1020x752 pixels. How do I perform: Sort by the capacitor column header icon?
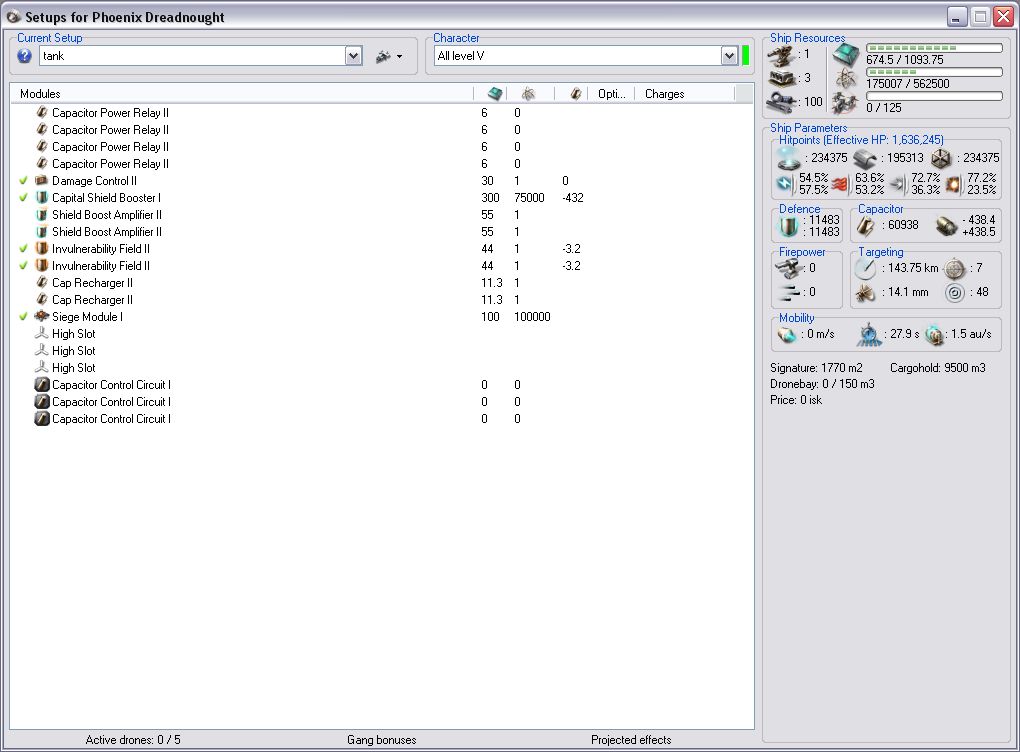[x=576, y=94]
